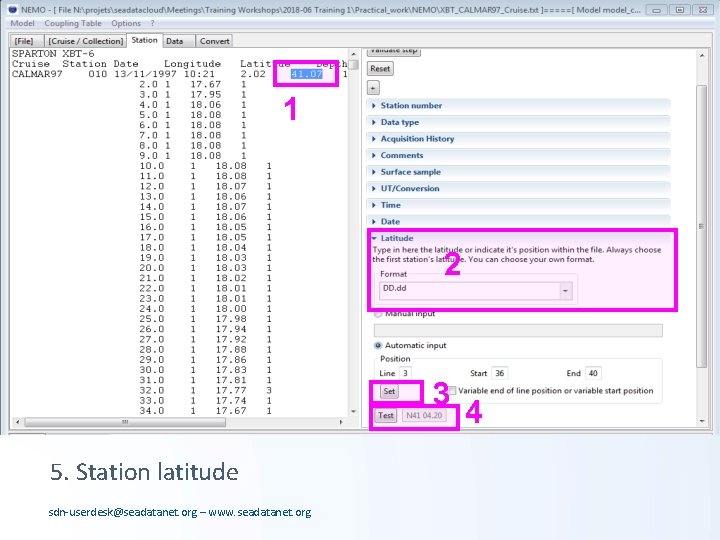Click station number 010 in the file
Viewport: 720px width, 540px height.
[97, 74]
